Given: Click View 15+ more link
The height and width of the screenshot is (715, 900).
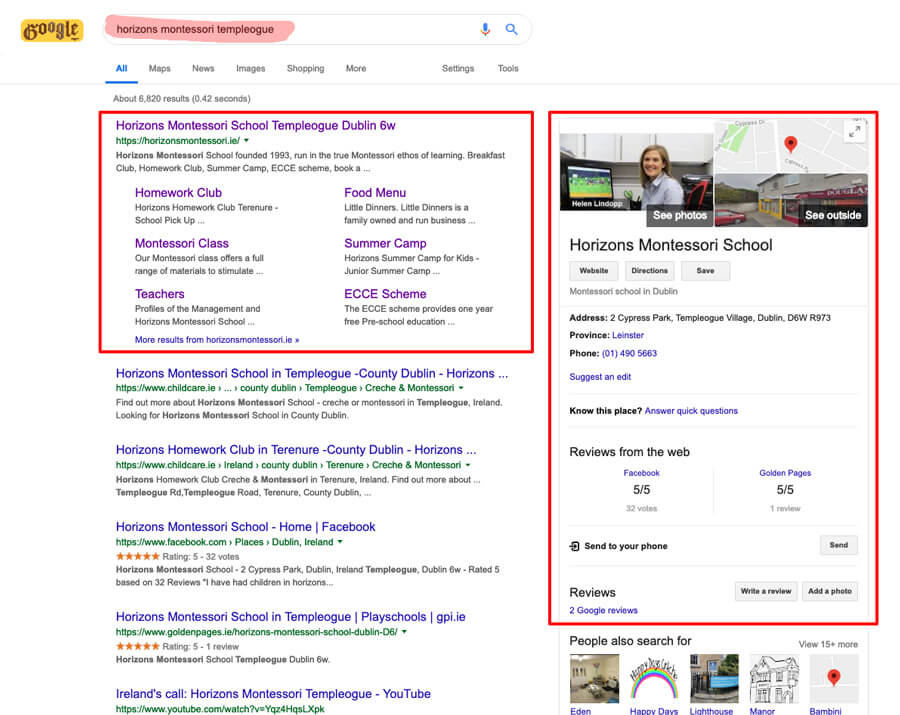Looking at the screenshot, I should (x=828, y=644).
